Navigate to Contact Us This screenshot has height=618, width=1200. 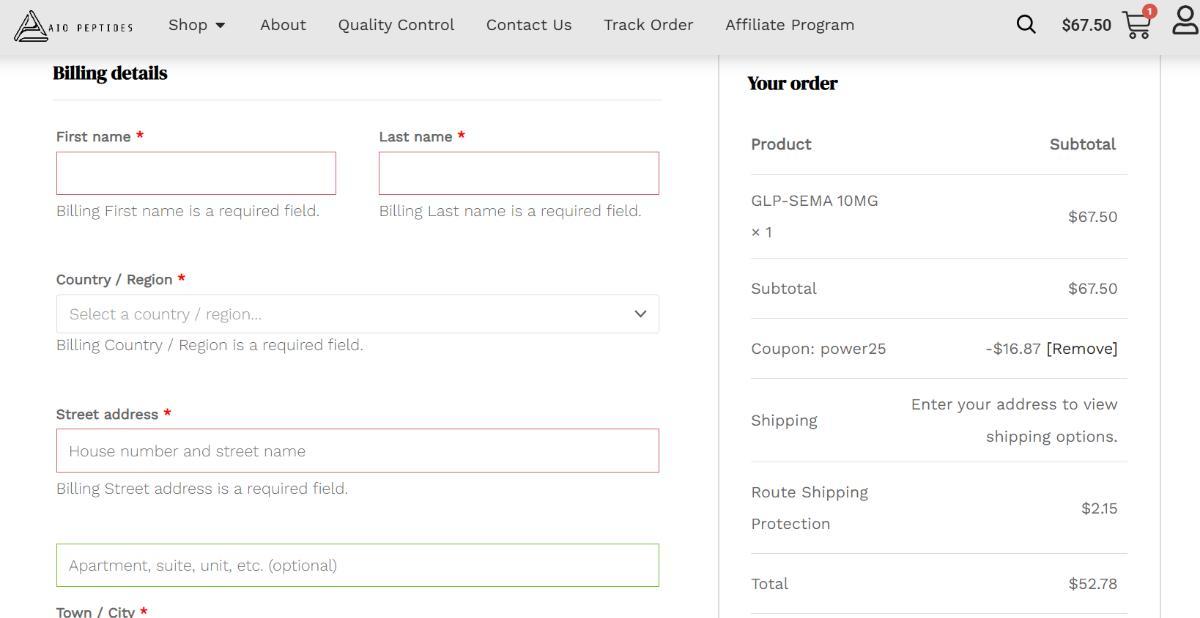click(x=529, y=25)
